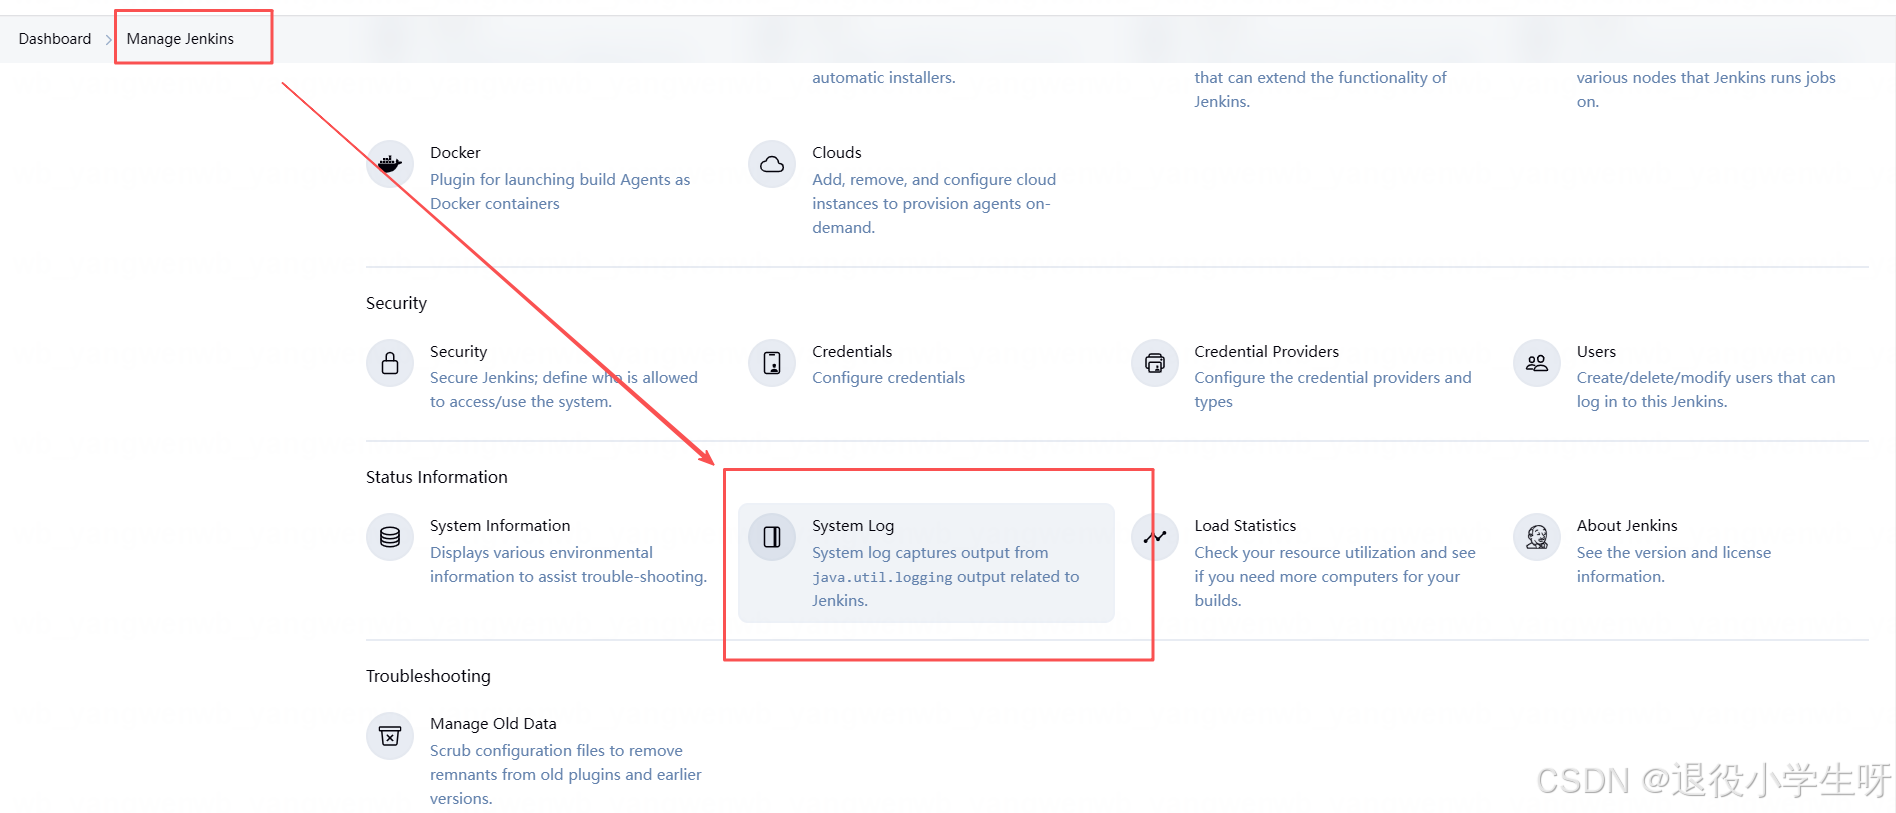Screen dimensions: 1896x813
Task: Click the System Information database icon
Action: 390,537
